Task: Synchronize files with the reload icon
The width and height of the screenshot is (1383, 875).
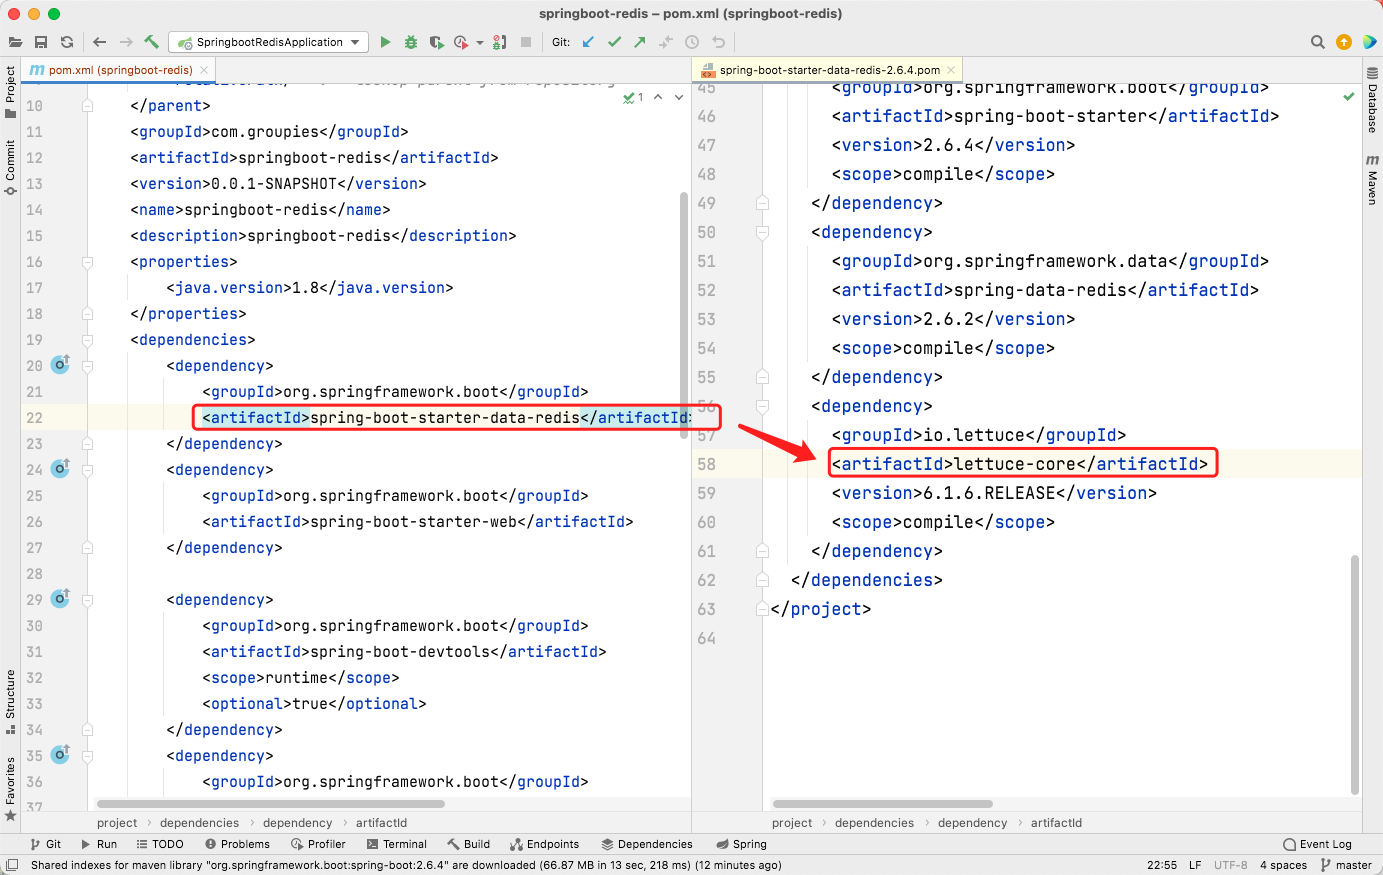Action: point(67,42)
